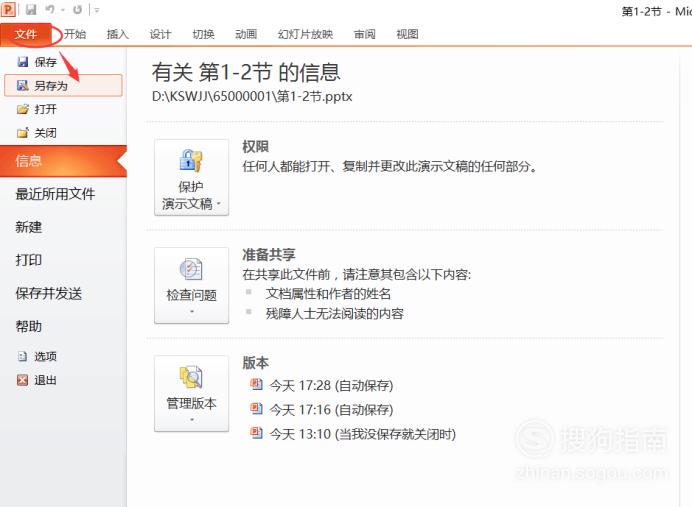Click the 保护演示文稿 lock and key icon
The height and width of the screenshot is (507, 692).
coord(191,160)
